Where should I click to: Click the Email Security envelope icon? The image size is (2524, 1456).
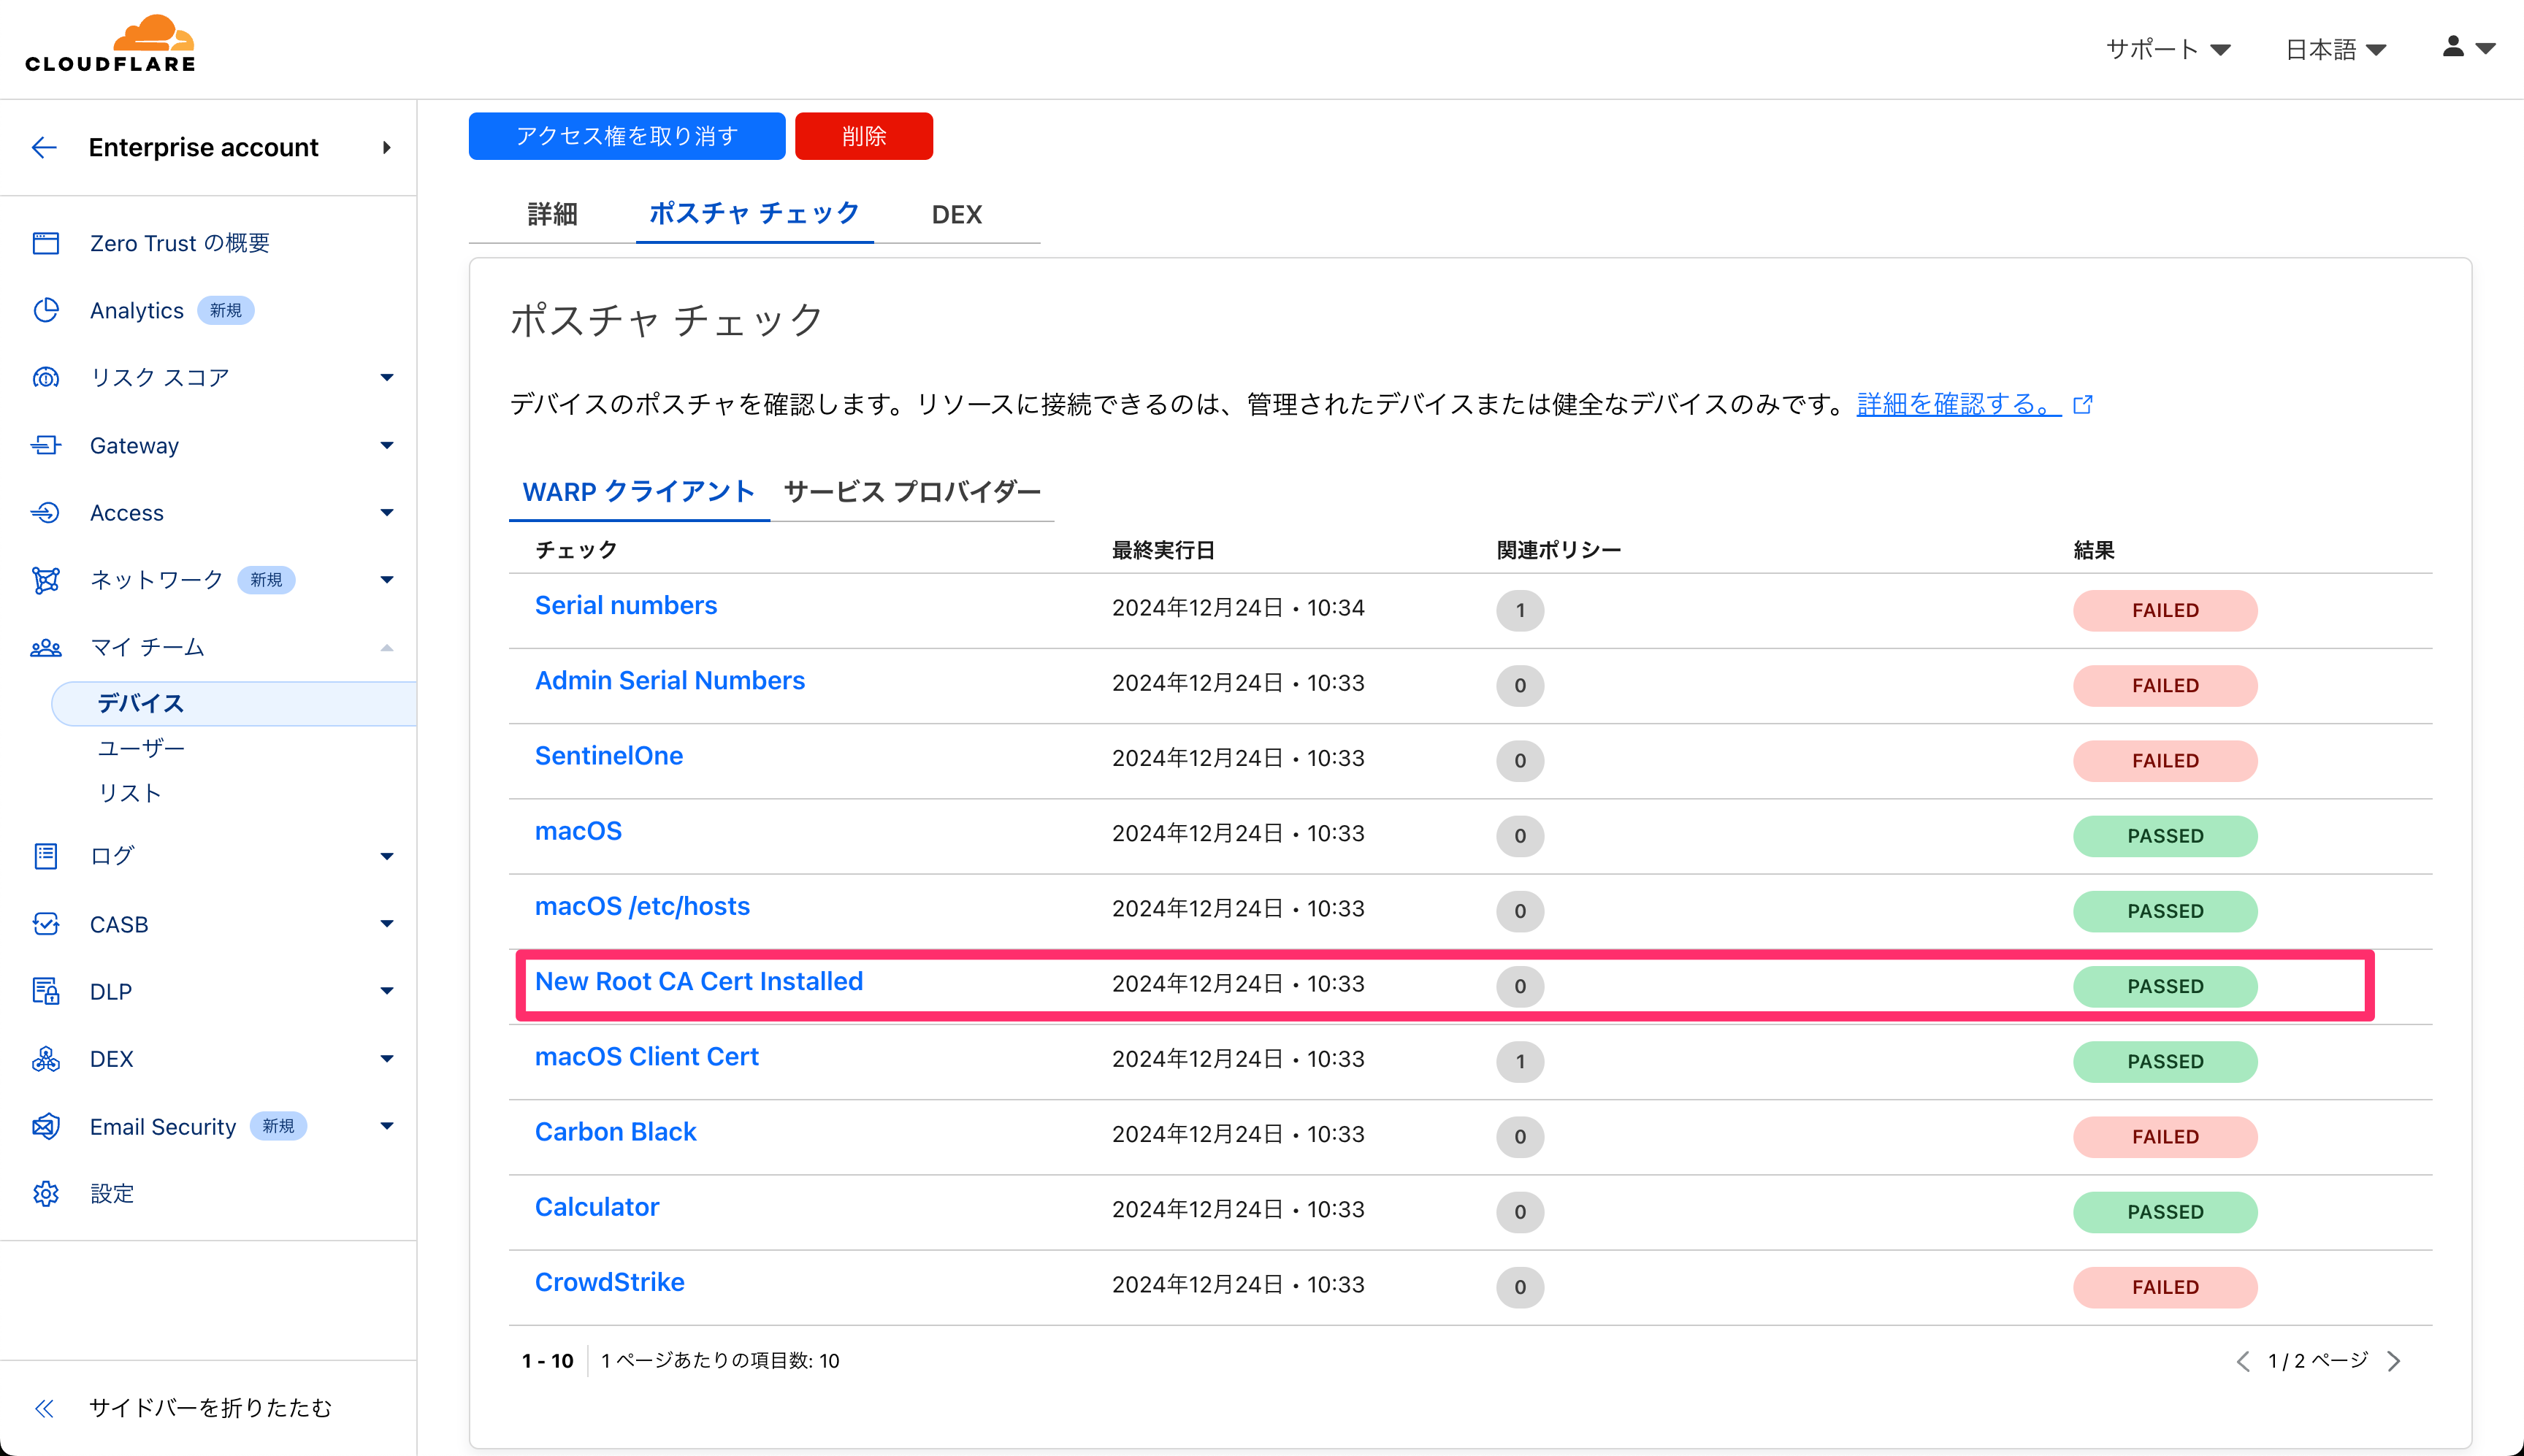(x=46, y=1127)
